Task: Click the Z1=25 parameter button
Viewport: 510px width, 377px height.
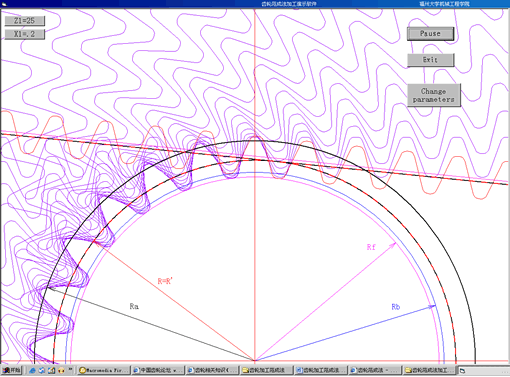Action: point(24,21)
